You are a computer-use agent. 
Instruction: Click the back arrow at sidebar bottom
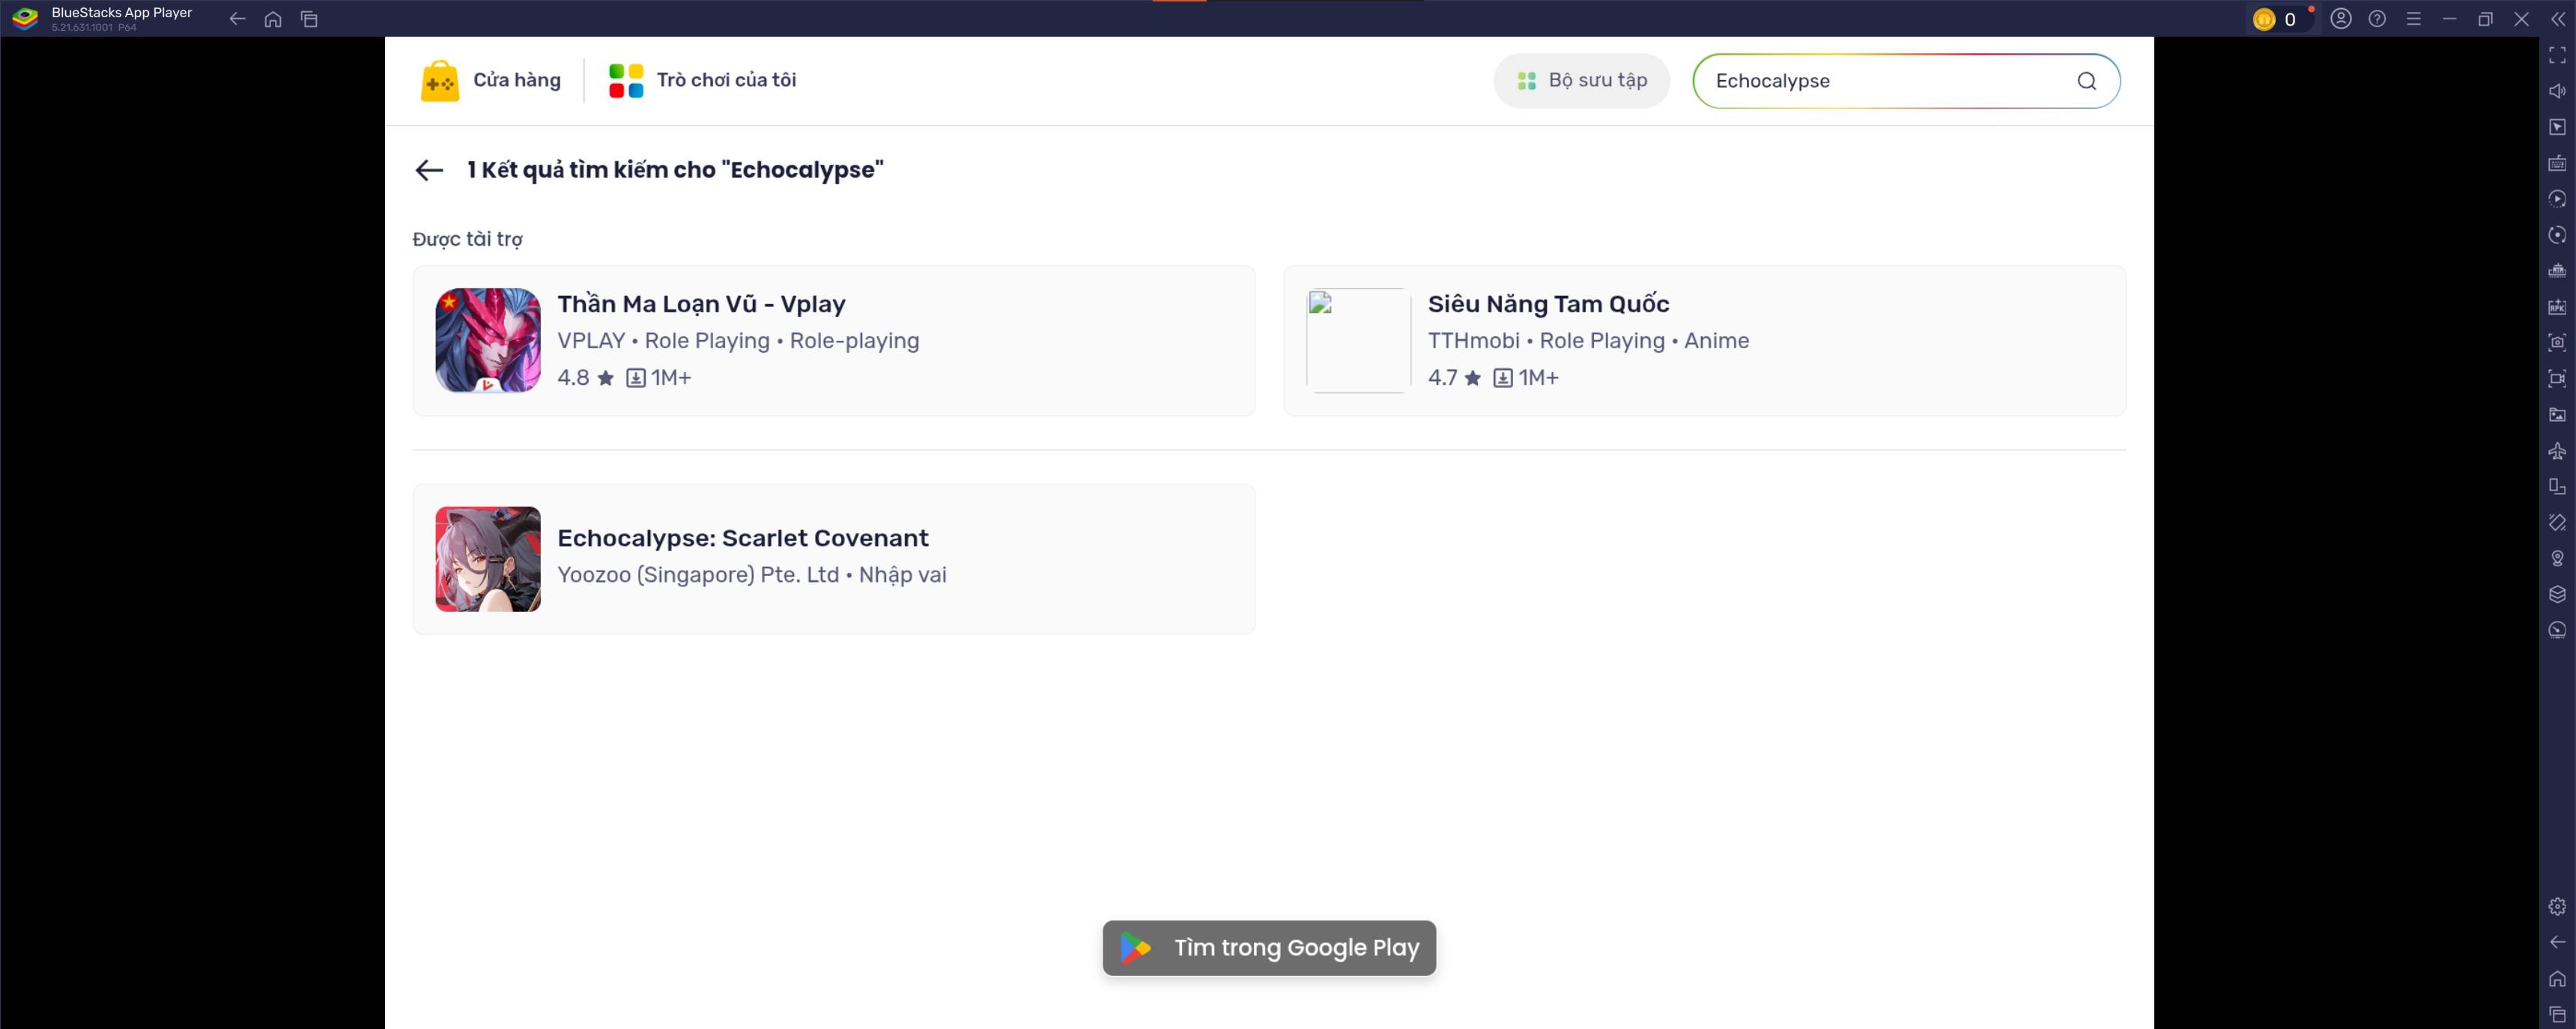tap(2557, 943)
